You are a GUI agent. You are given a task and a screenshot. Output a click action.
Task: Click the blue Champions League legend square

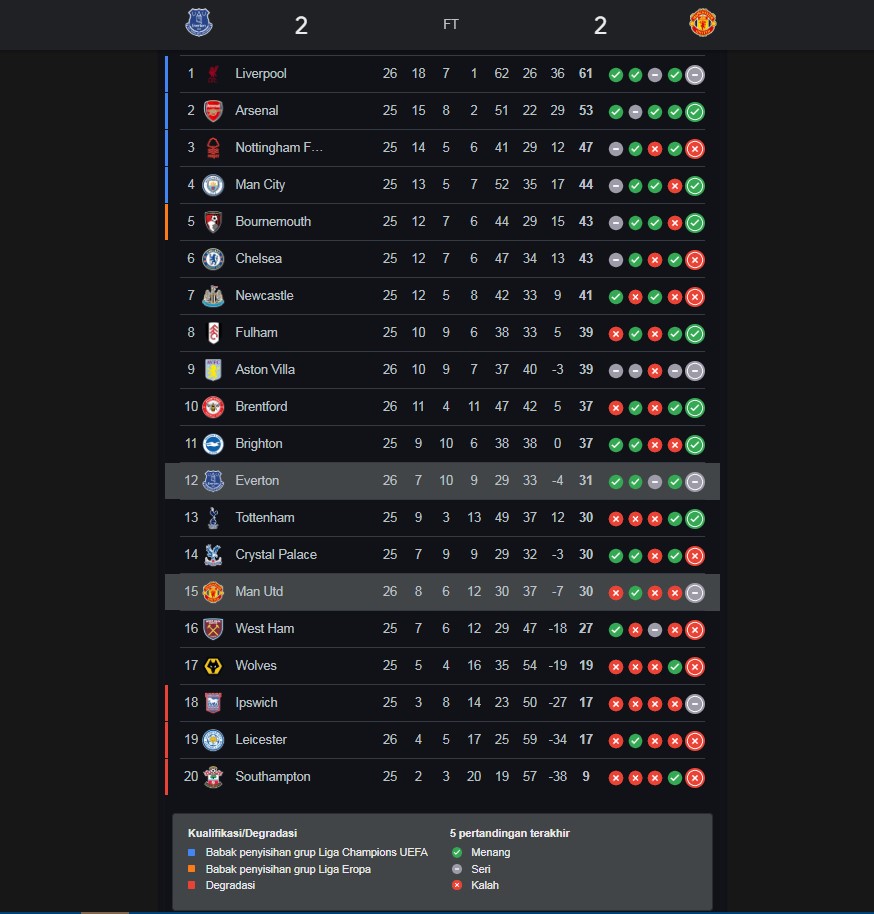click(x=191, y=853)
